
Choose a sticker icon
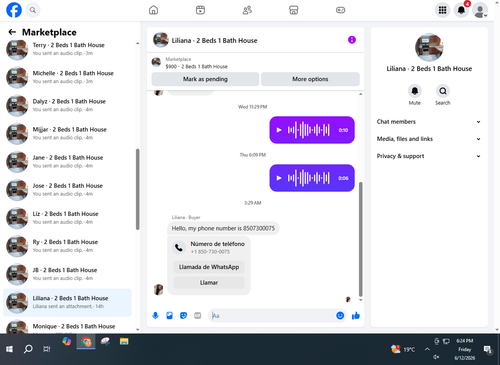[x=183, y=315]
